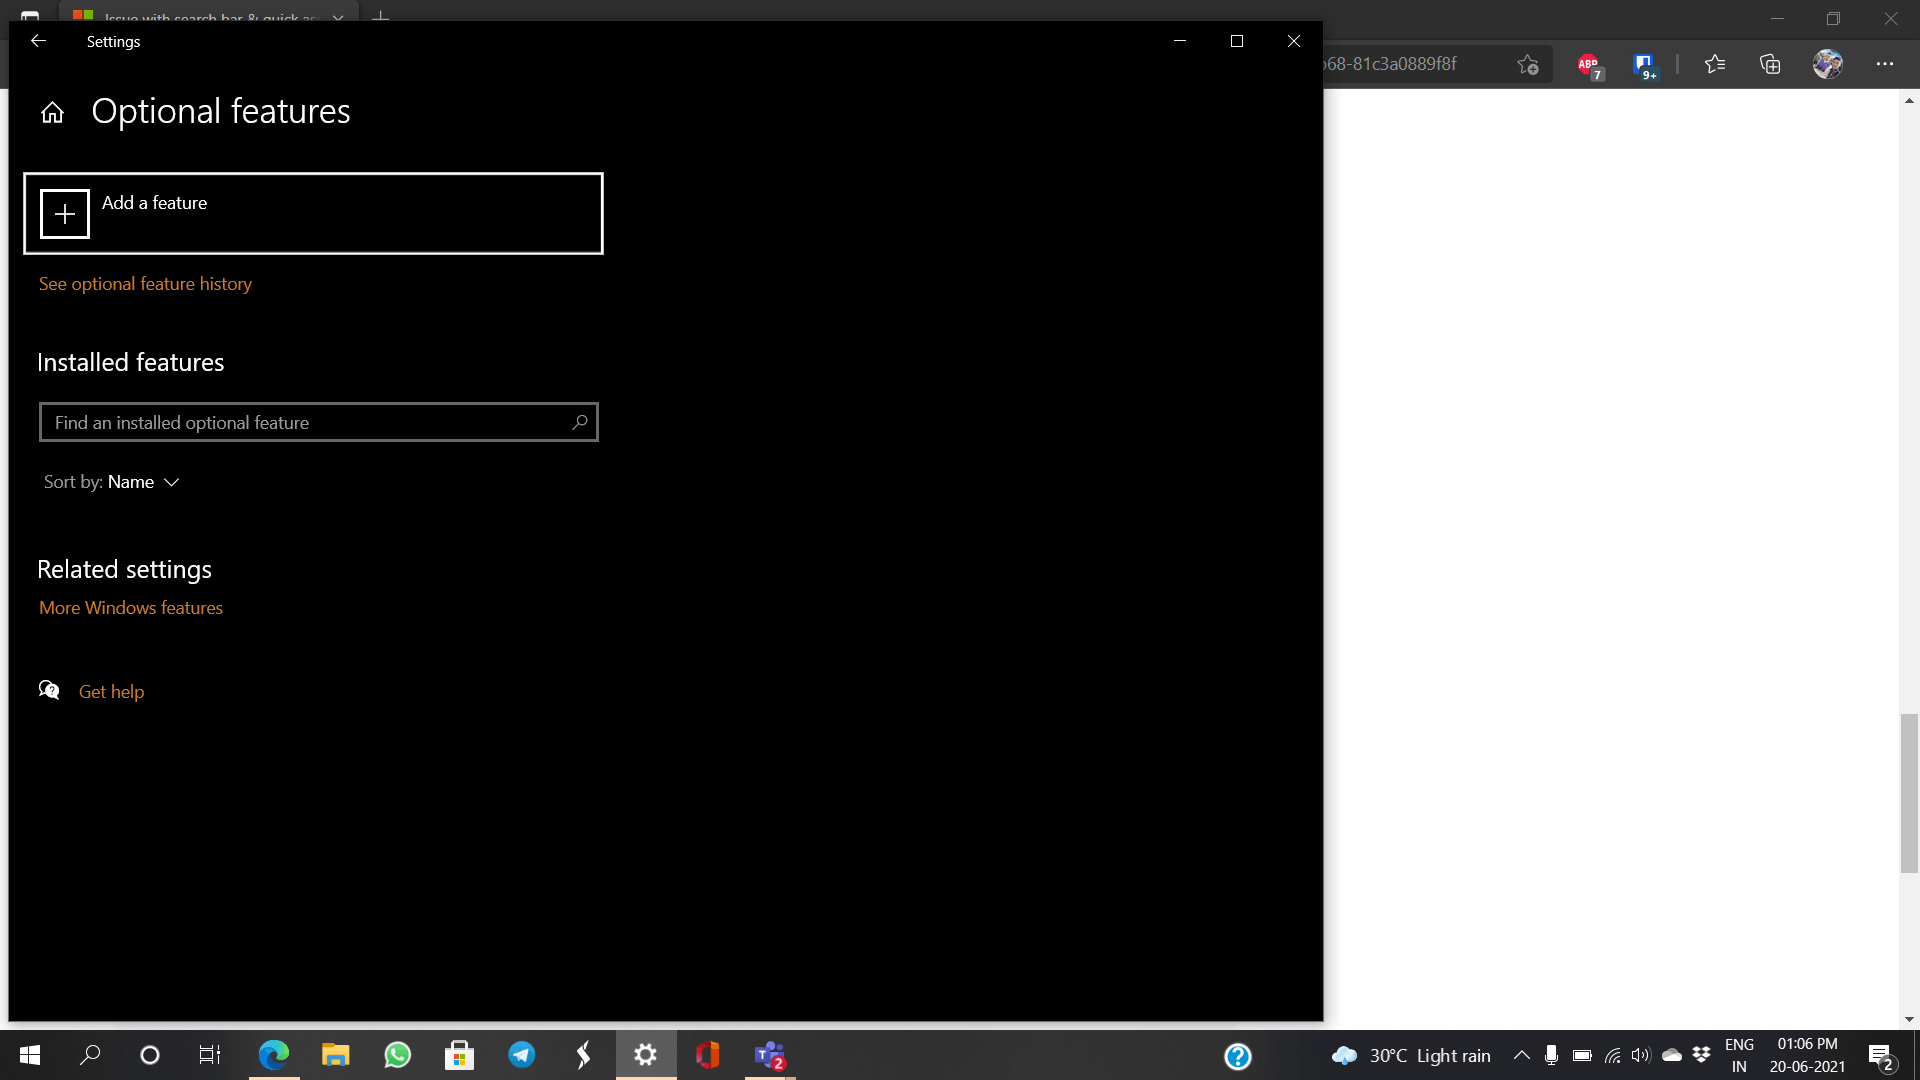1920x1080 pixels.
Task: Open Edge settings and more menu
Action: pyautogui.click(x=1885, y=64)
